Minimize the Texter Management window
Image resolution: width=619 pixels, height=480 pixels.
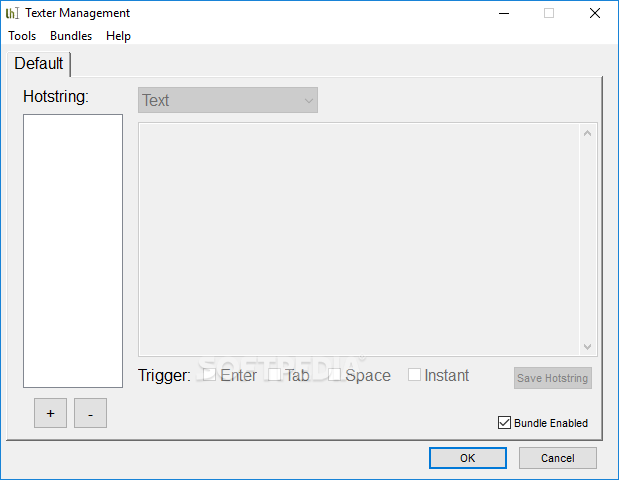coord(504,13)
